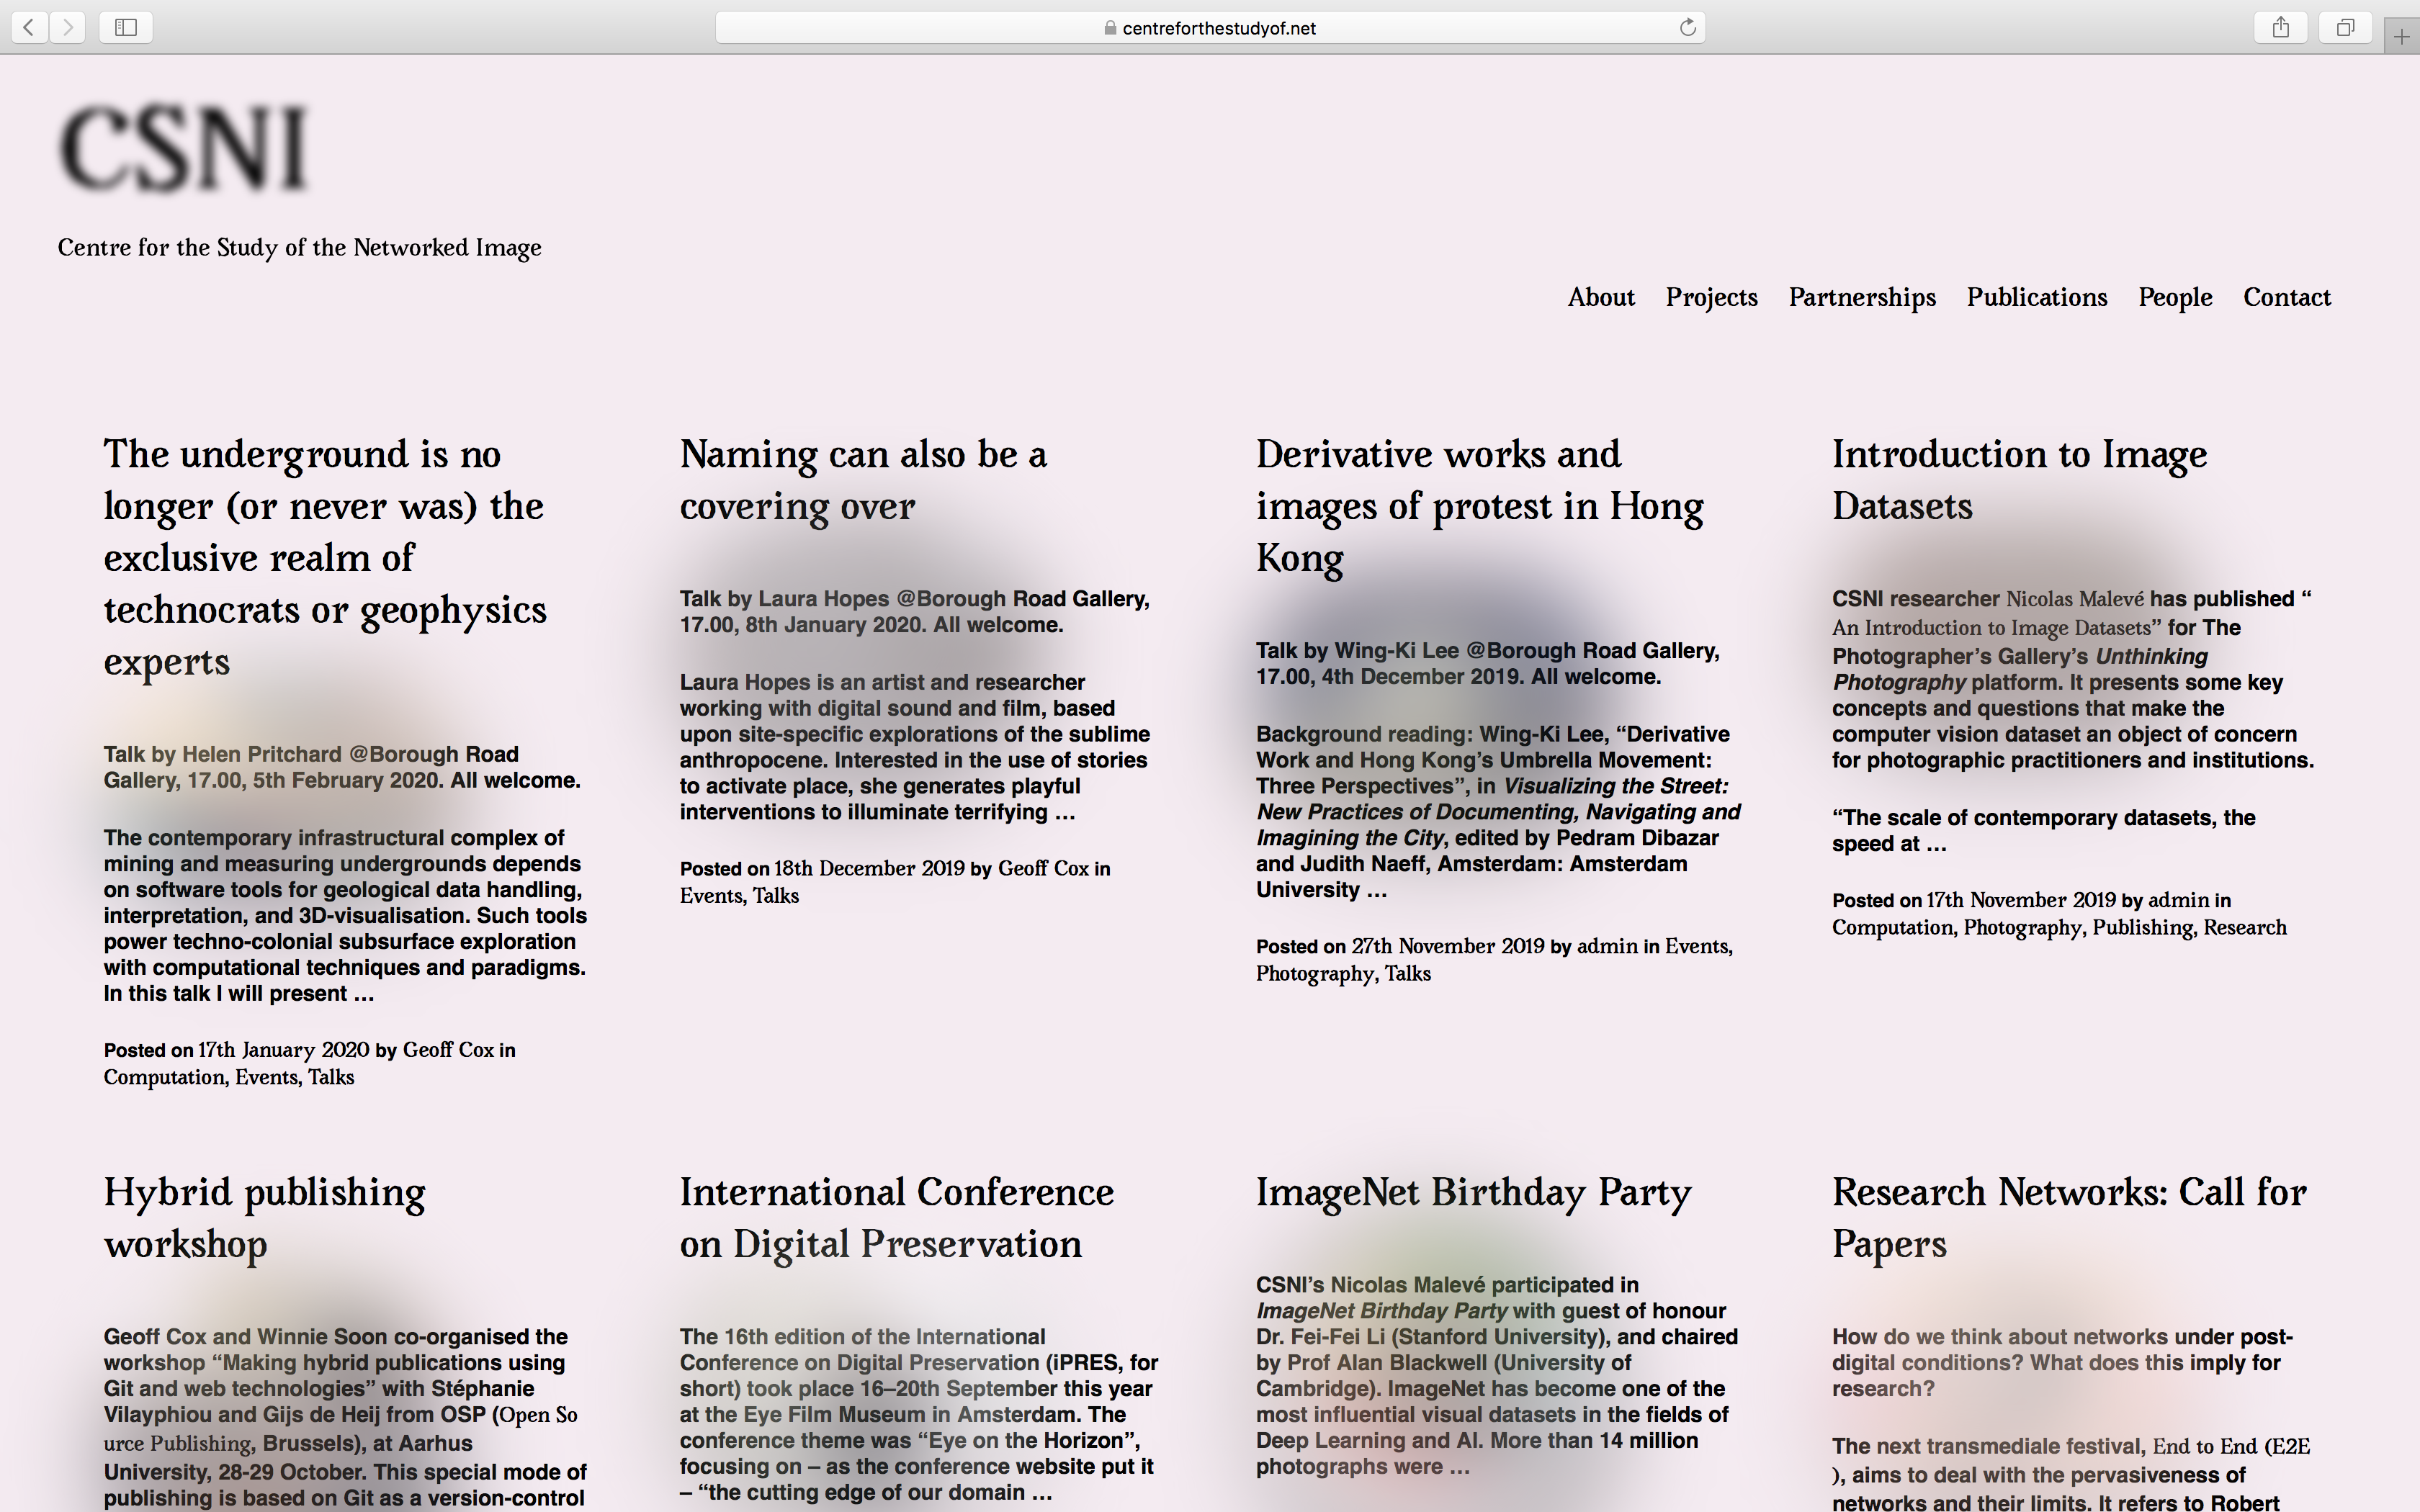This screenshot has width=2420, height=1512.
Task: Click the address bar showing centreforthestudyof.net
Action: pyautogui.click(x=1210, y=27)
